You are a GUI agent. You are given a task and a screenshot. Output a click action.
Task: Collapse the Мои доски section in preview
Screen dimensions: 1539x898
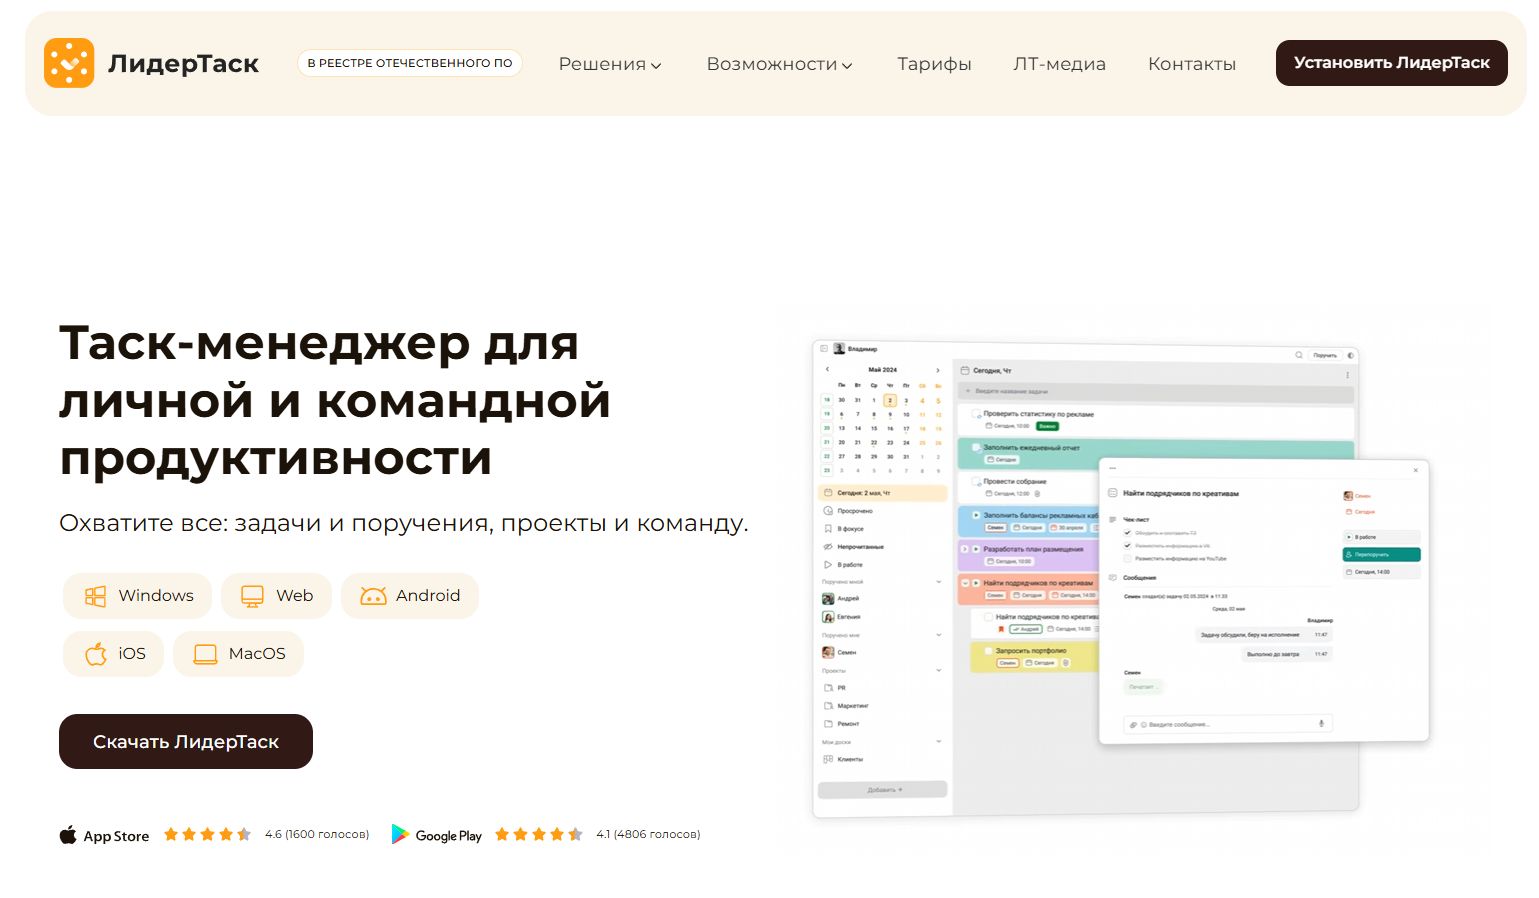point(938,742)
